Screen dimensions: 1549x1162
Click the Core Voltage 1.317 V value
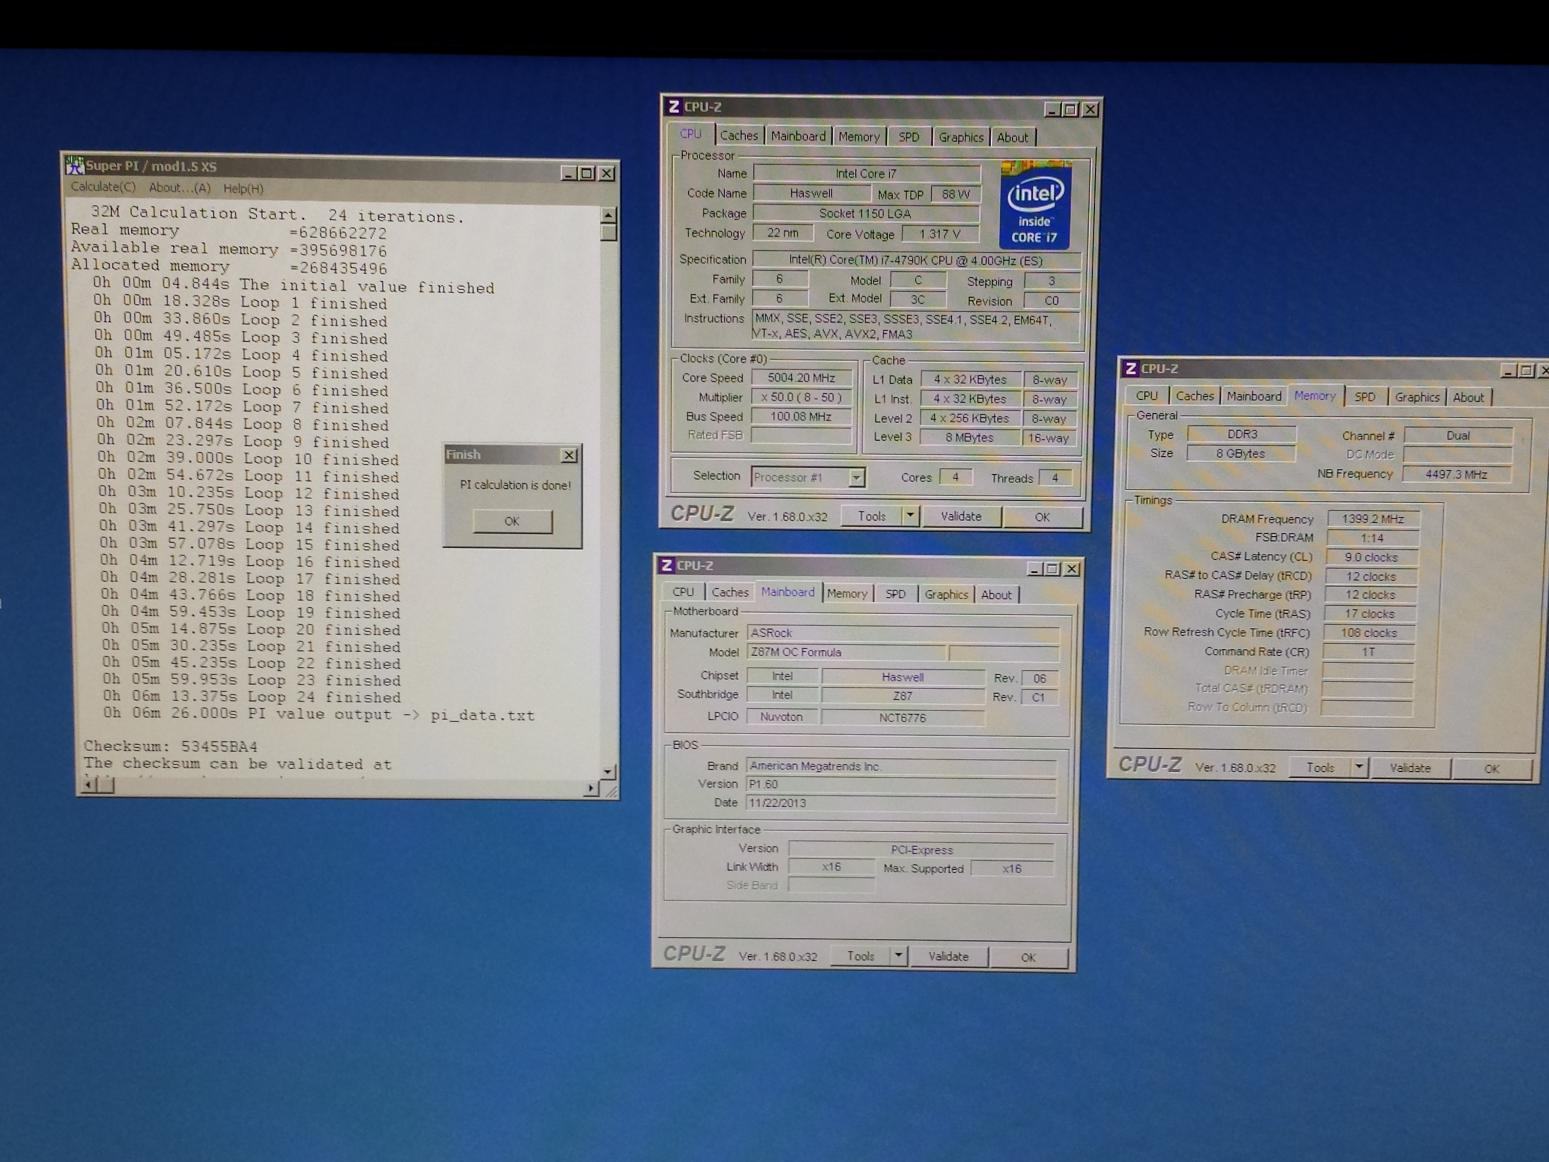[940, 234]
